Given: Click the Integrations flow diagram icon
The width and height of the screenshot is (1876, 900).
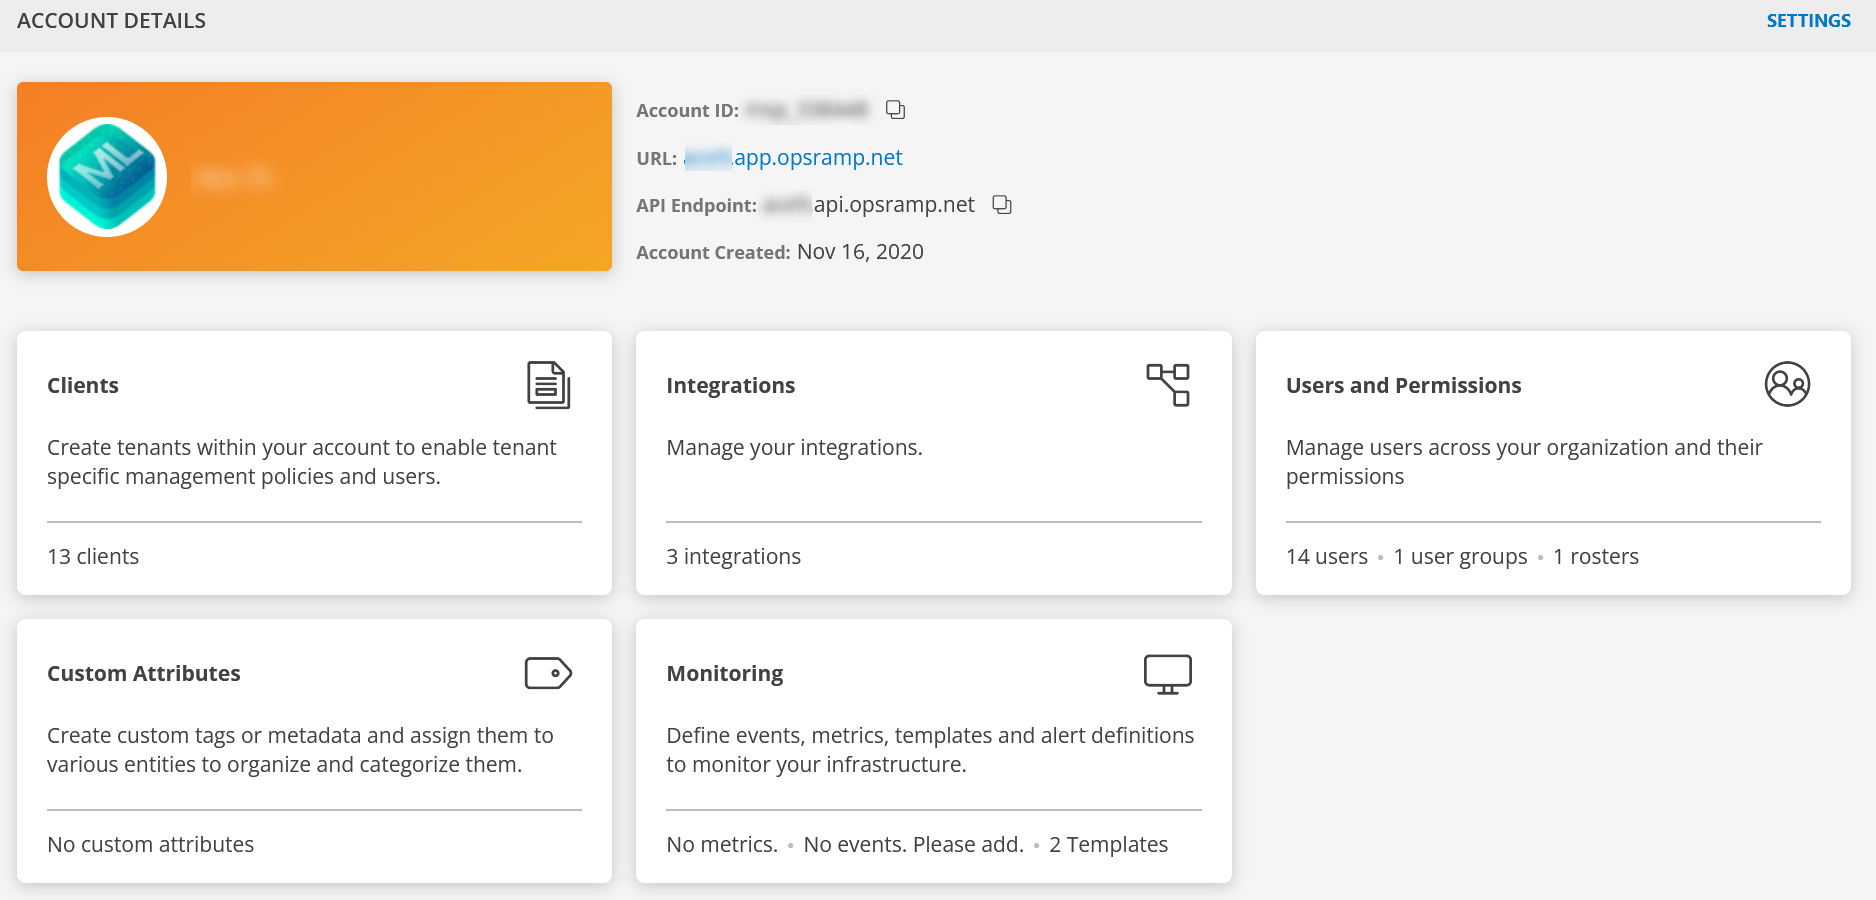Looking at the screenshot, I should [1168, 385].
